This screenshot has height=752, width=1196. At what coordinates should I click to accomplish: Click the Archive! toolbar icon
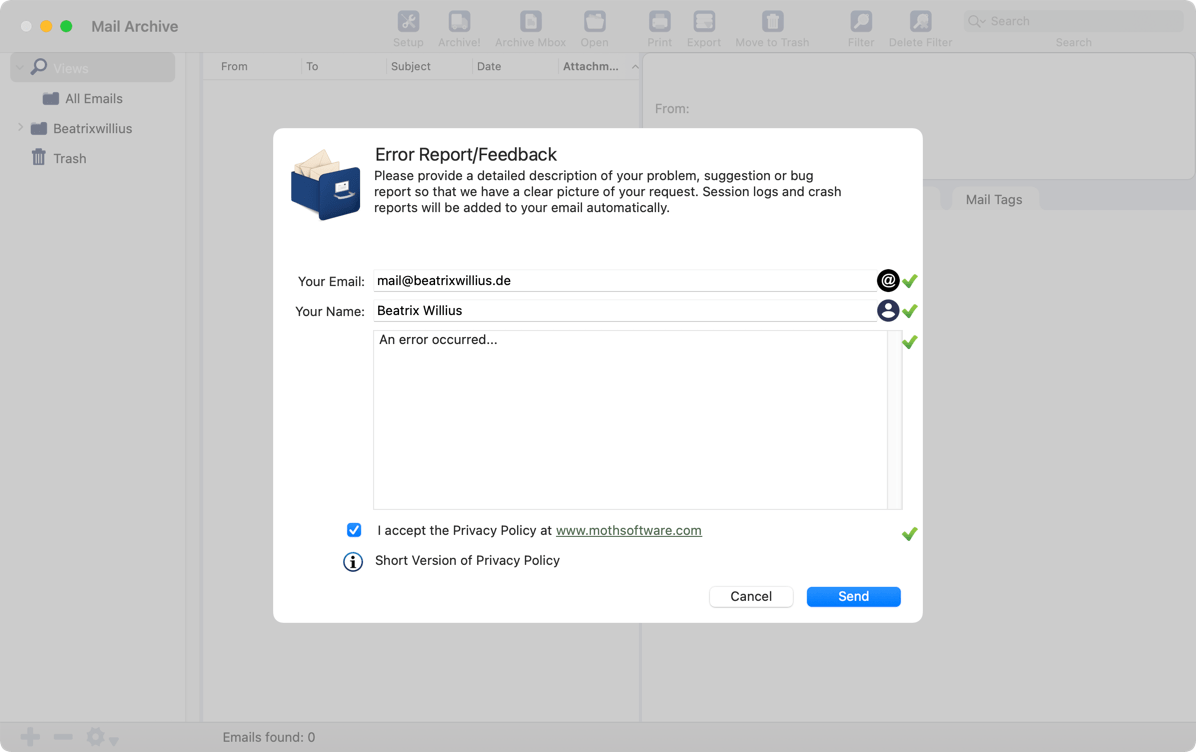[x=459, y=22]
